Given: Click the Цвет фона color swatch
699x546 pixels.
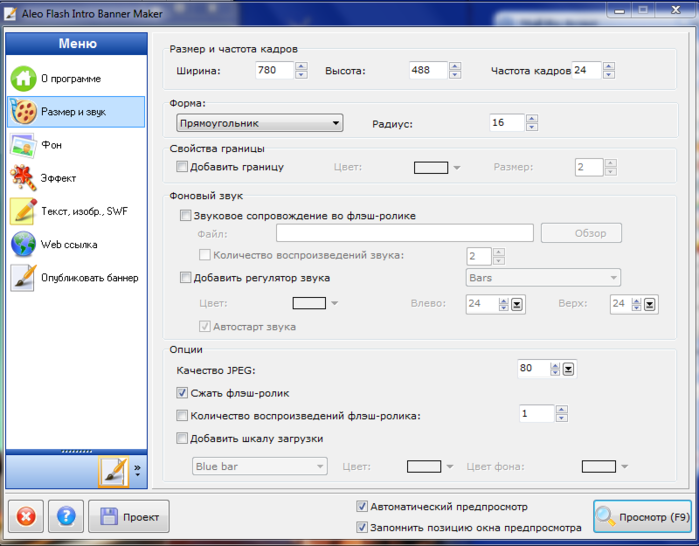Looking at the screenshot, I should coord(599,466).
